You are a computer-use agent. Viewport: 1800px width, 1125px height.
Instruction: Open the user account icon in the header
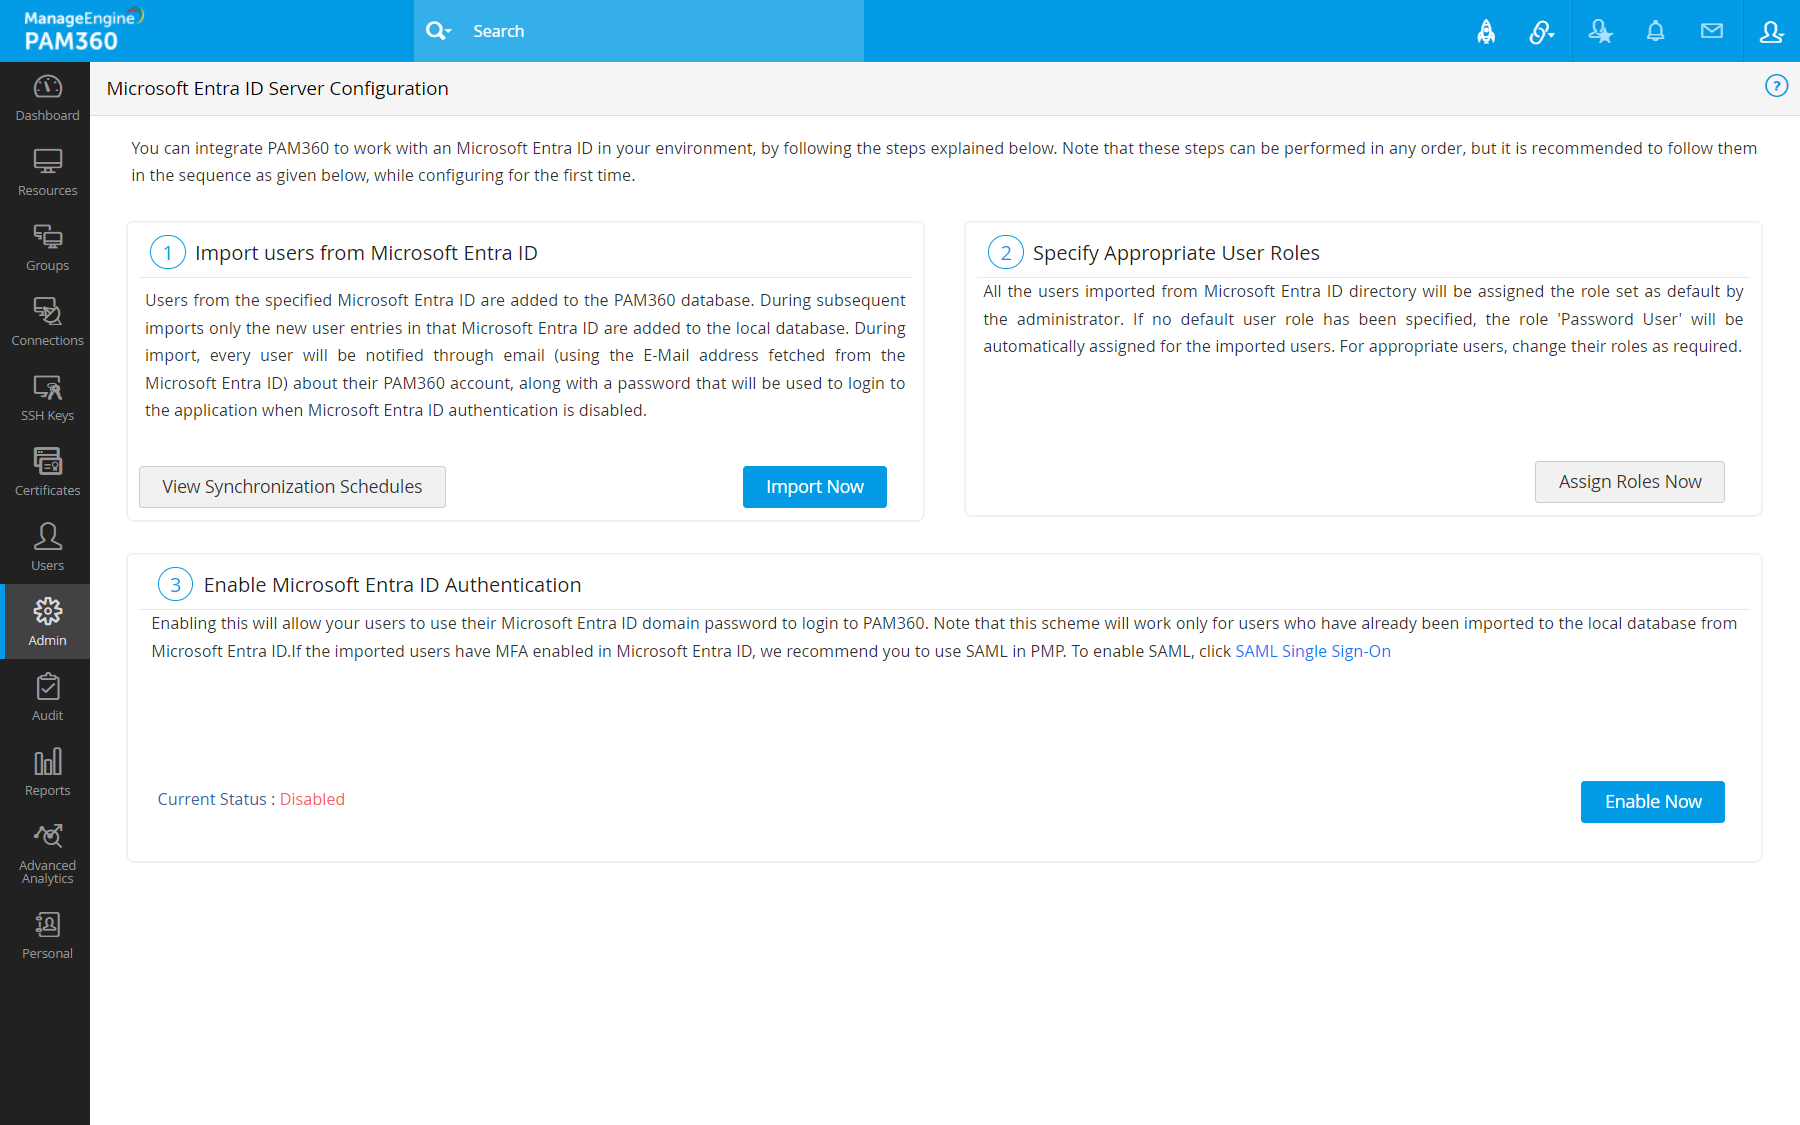click(1771, 32)
